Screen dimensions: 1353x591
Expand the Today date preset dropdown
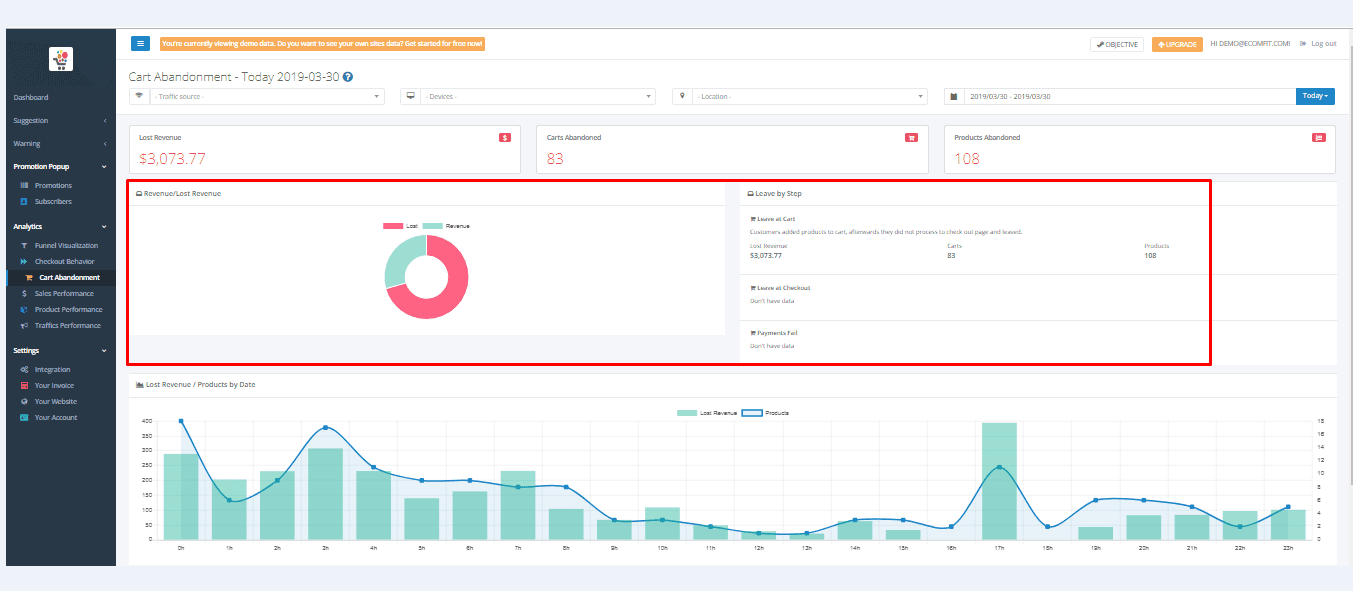(x=1315, y=96)
